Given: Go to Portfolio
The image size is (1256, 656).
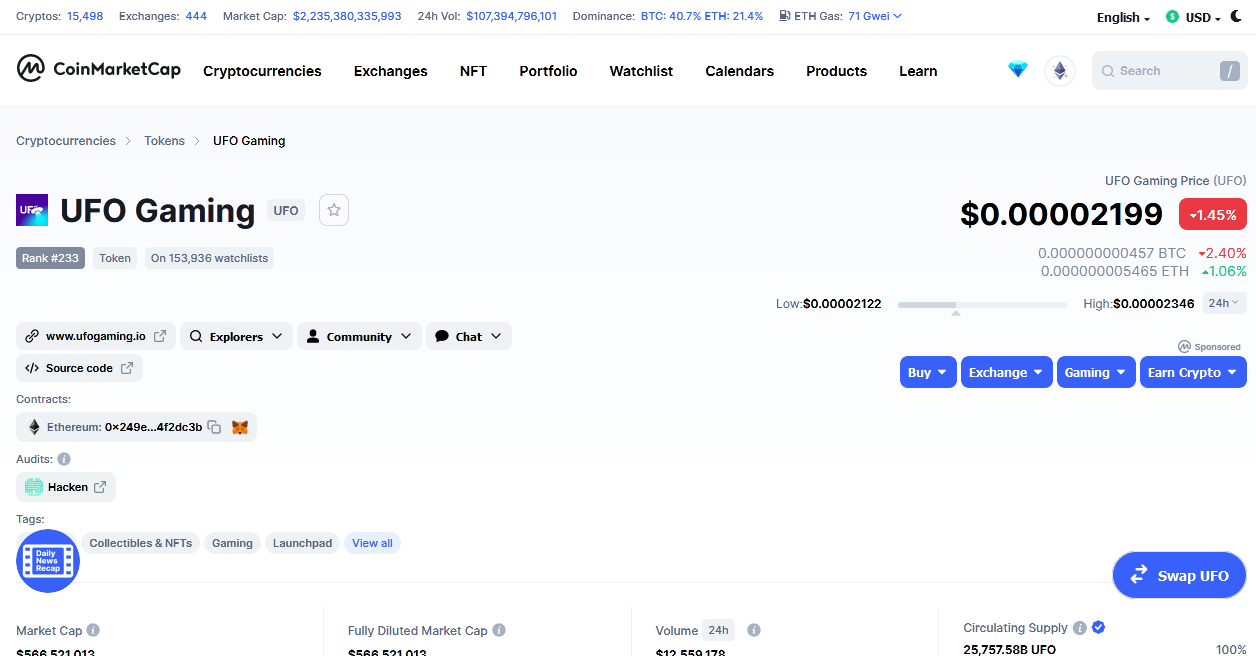Looking at the screenshot, I should point(548,71).
